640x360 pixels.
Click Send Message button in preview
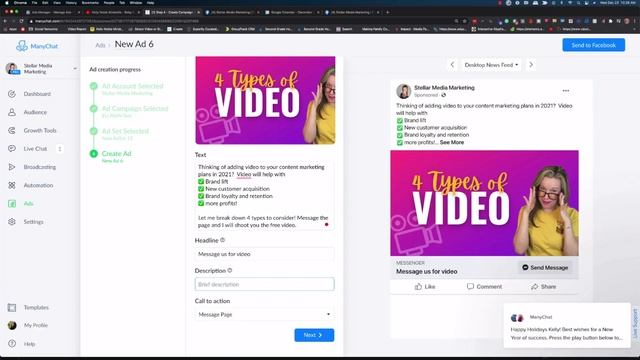coord(545,268)
